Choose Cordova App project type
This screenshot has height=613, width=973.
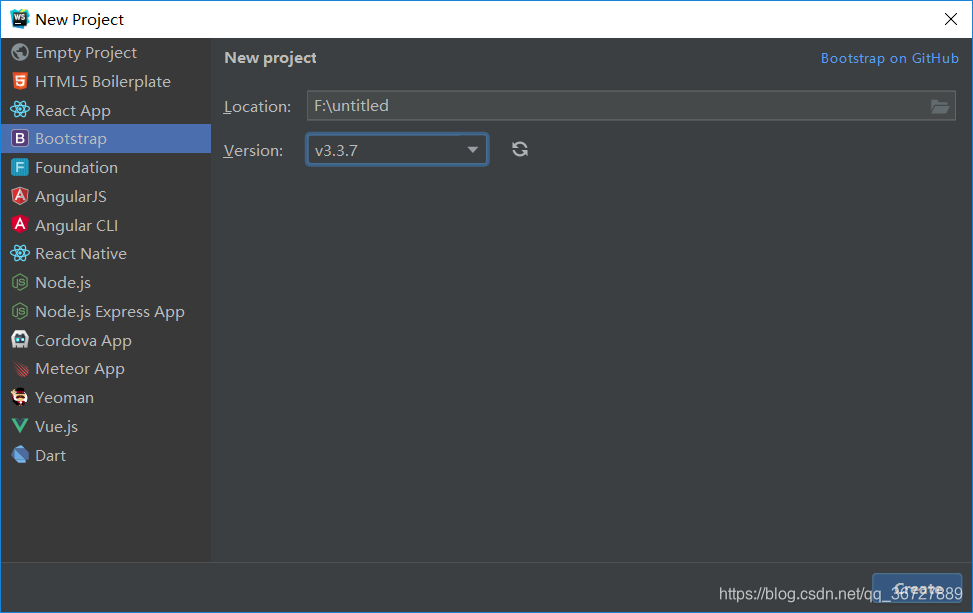106,339
